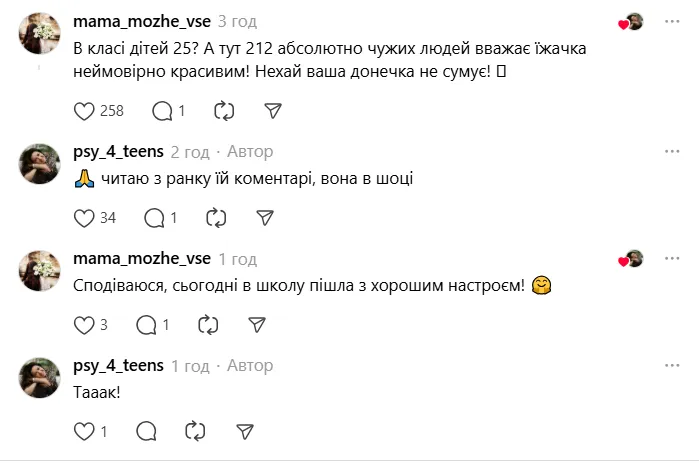Open psy_4_teens profile from "Тааак!" reply

(118, 366)
